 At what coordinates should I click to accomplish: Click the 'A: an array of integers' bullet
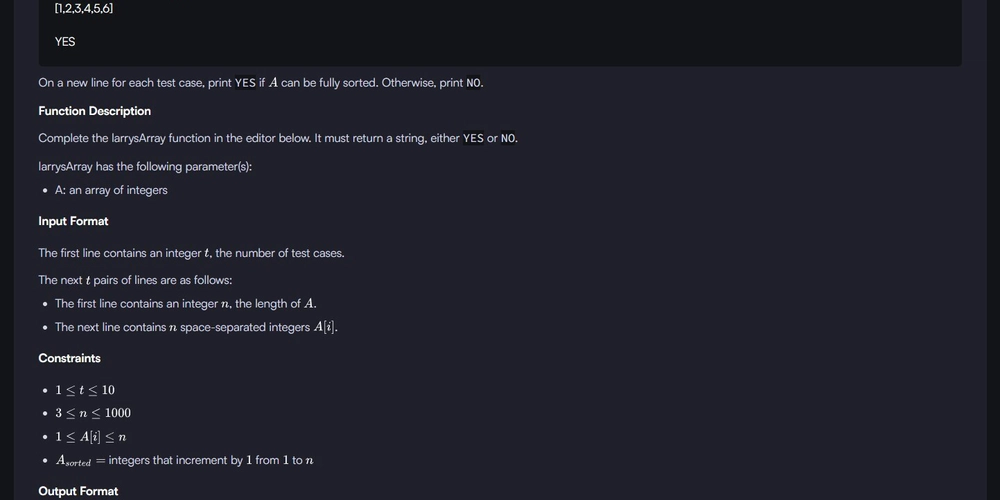tap(111, 190)
